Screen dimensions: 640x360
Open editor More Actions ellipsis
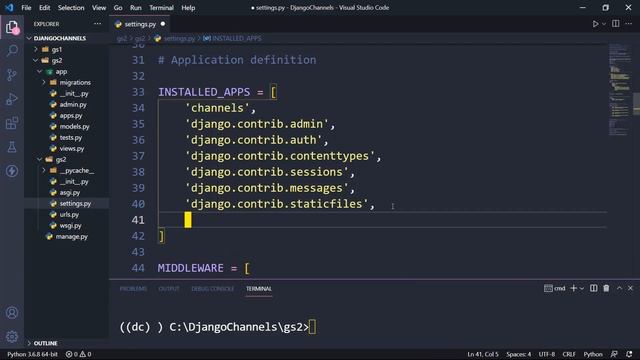tap(629, 24)
